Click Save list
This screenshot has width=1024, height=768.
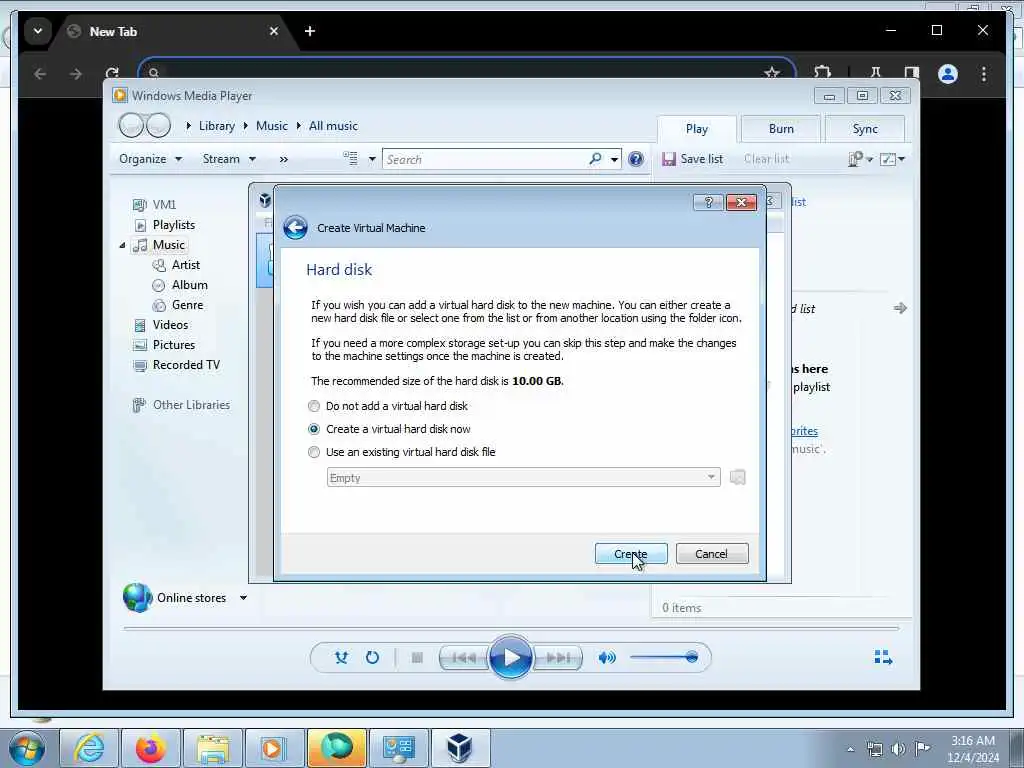[x=692, y=159]
